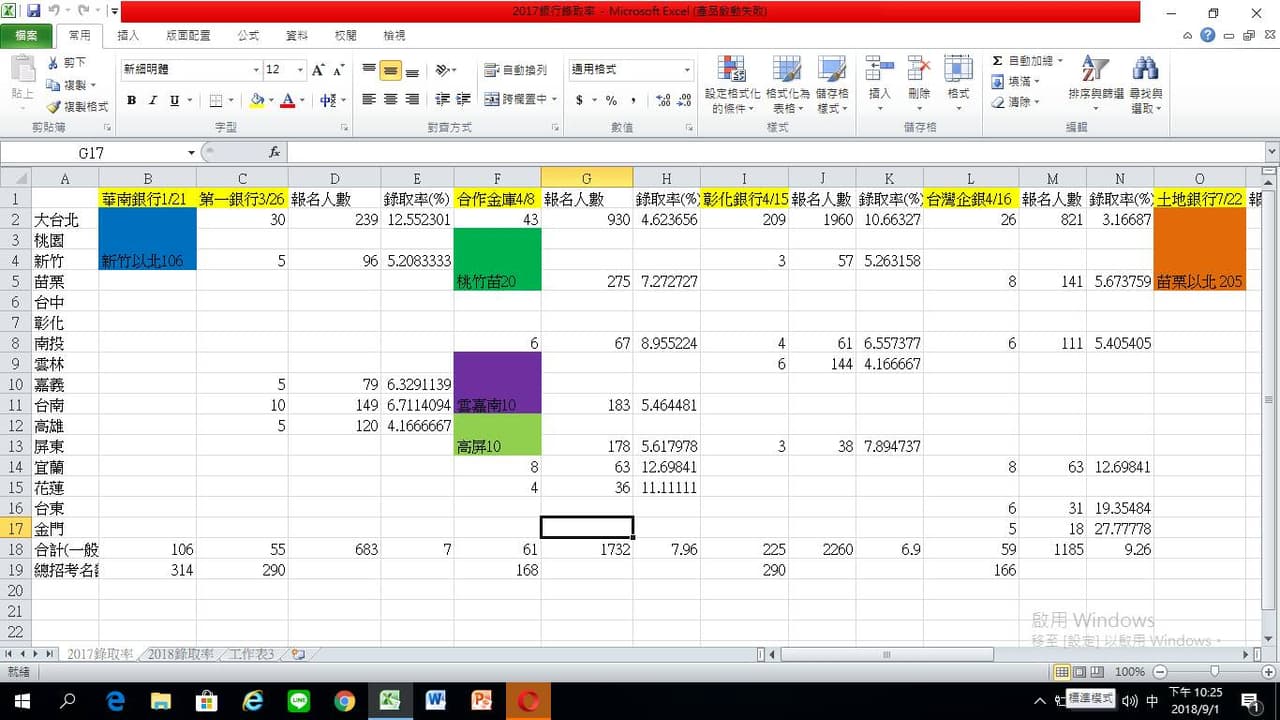
Task: Open Clear (清除) dropdown
Action: pyautogui.click(x=1016, y=102)
